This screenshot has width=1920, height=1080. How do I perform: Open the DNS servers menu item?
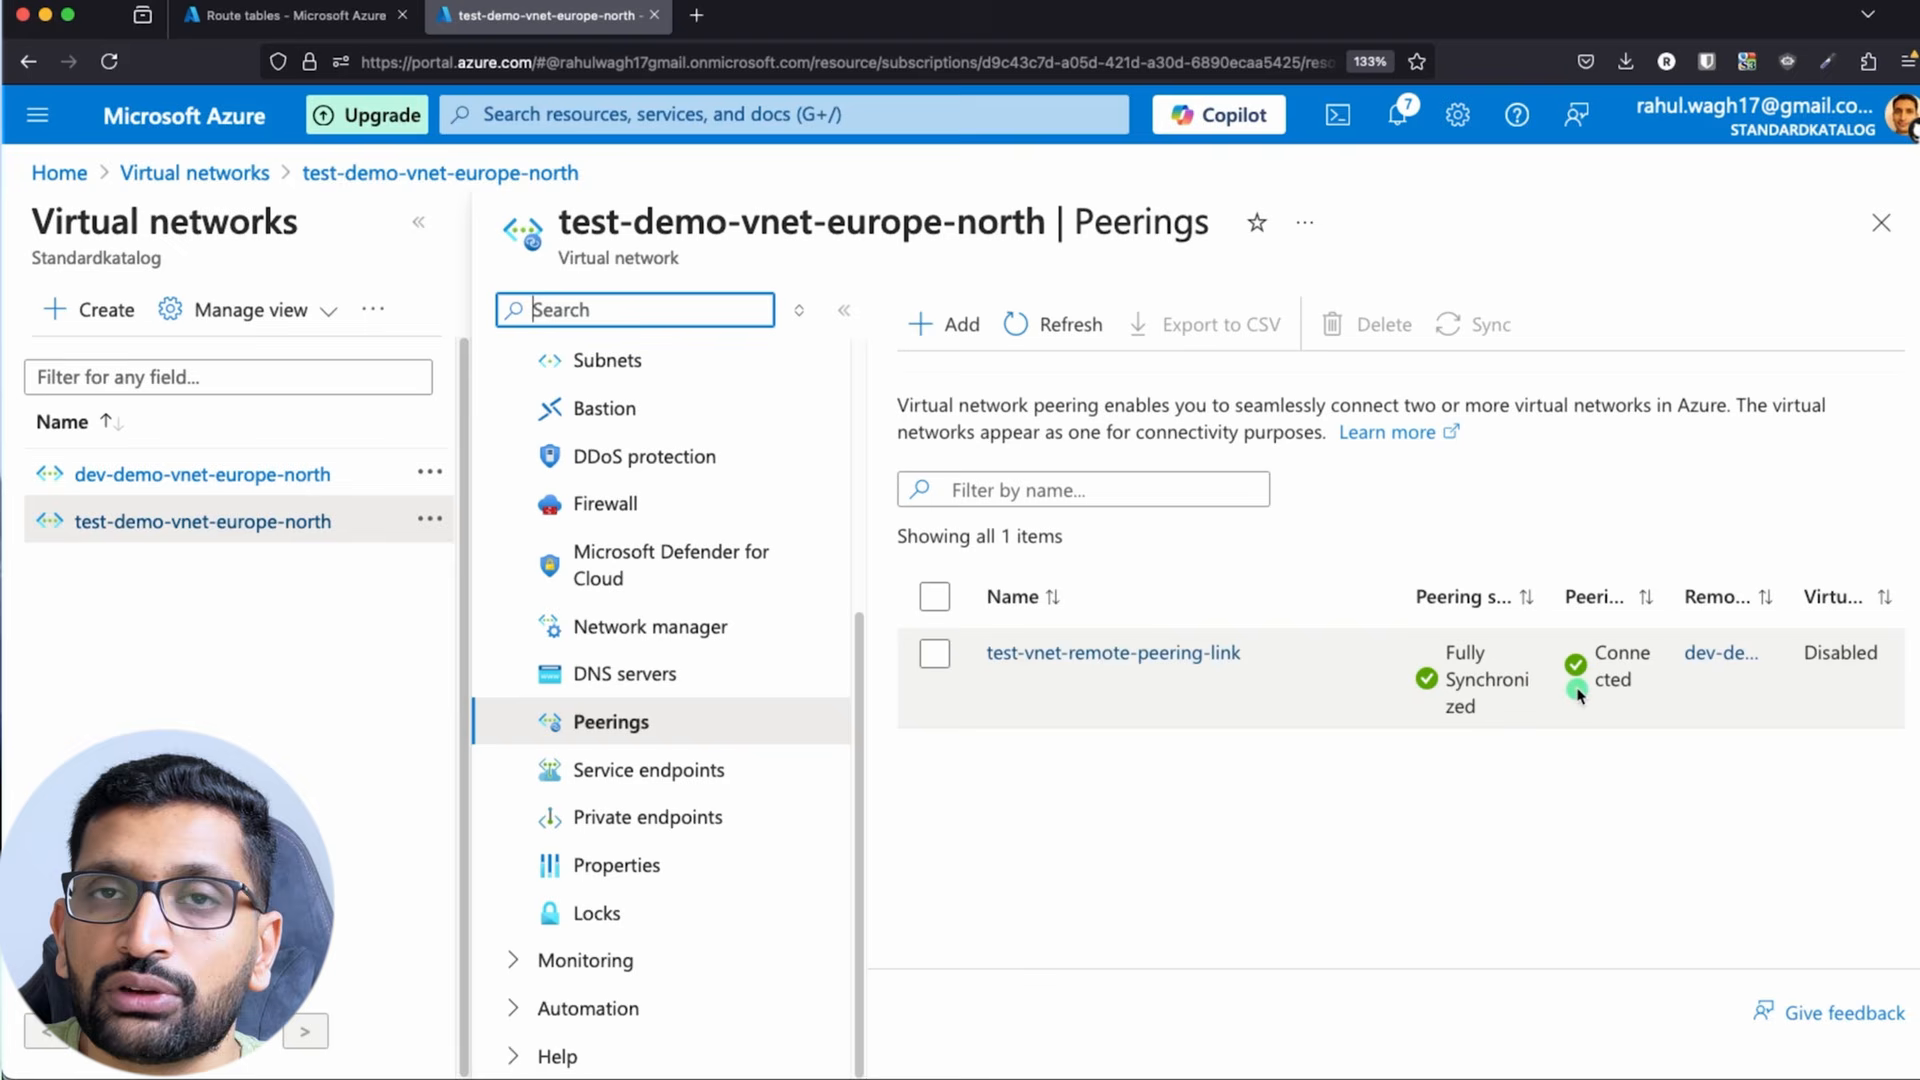pyautogui.click(x=624, y=674)
